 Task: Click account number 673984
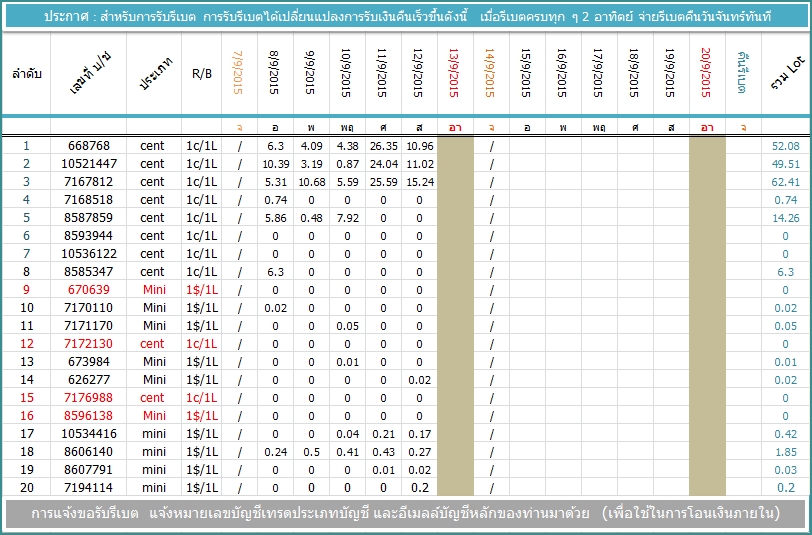[89, 362]
